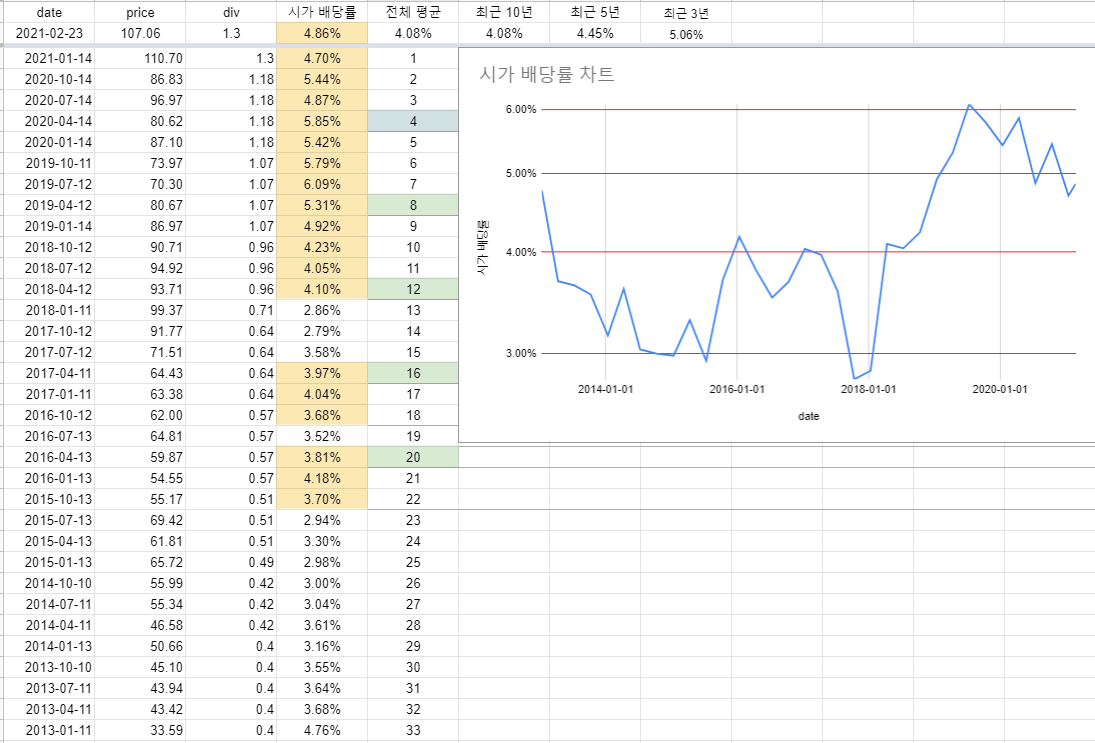Click the date cell 2021-02-23

[x=49, y=34]
